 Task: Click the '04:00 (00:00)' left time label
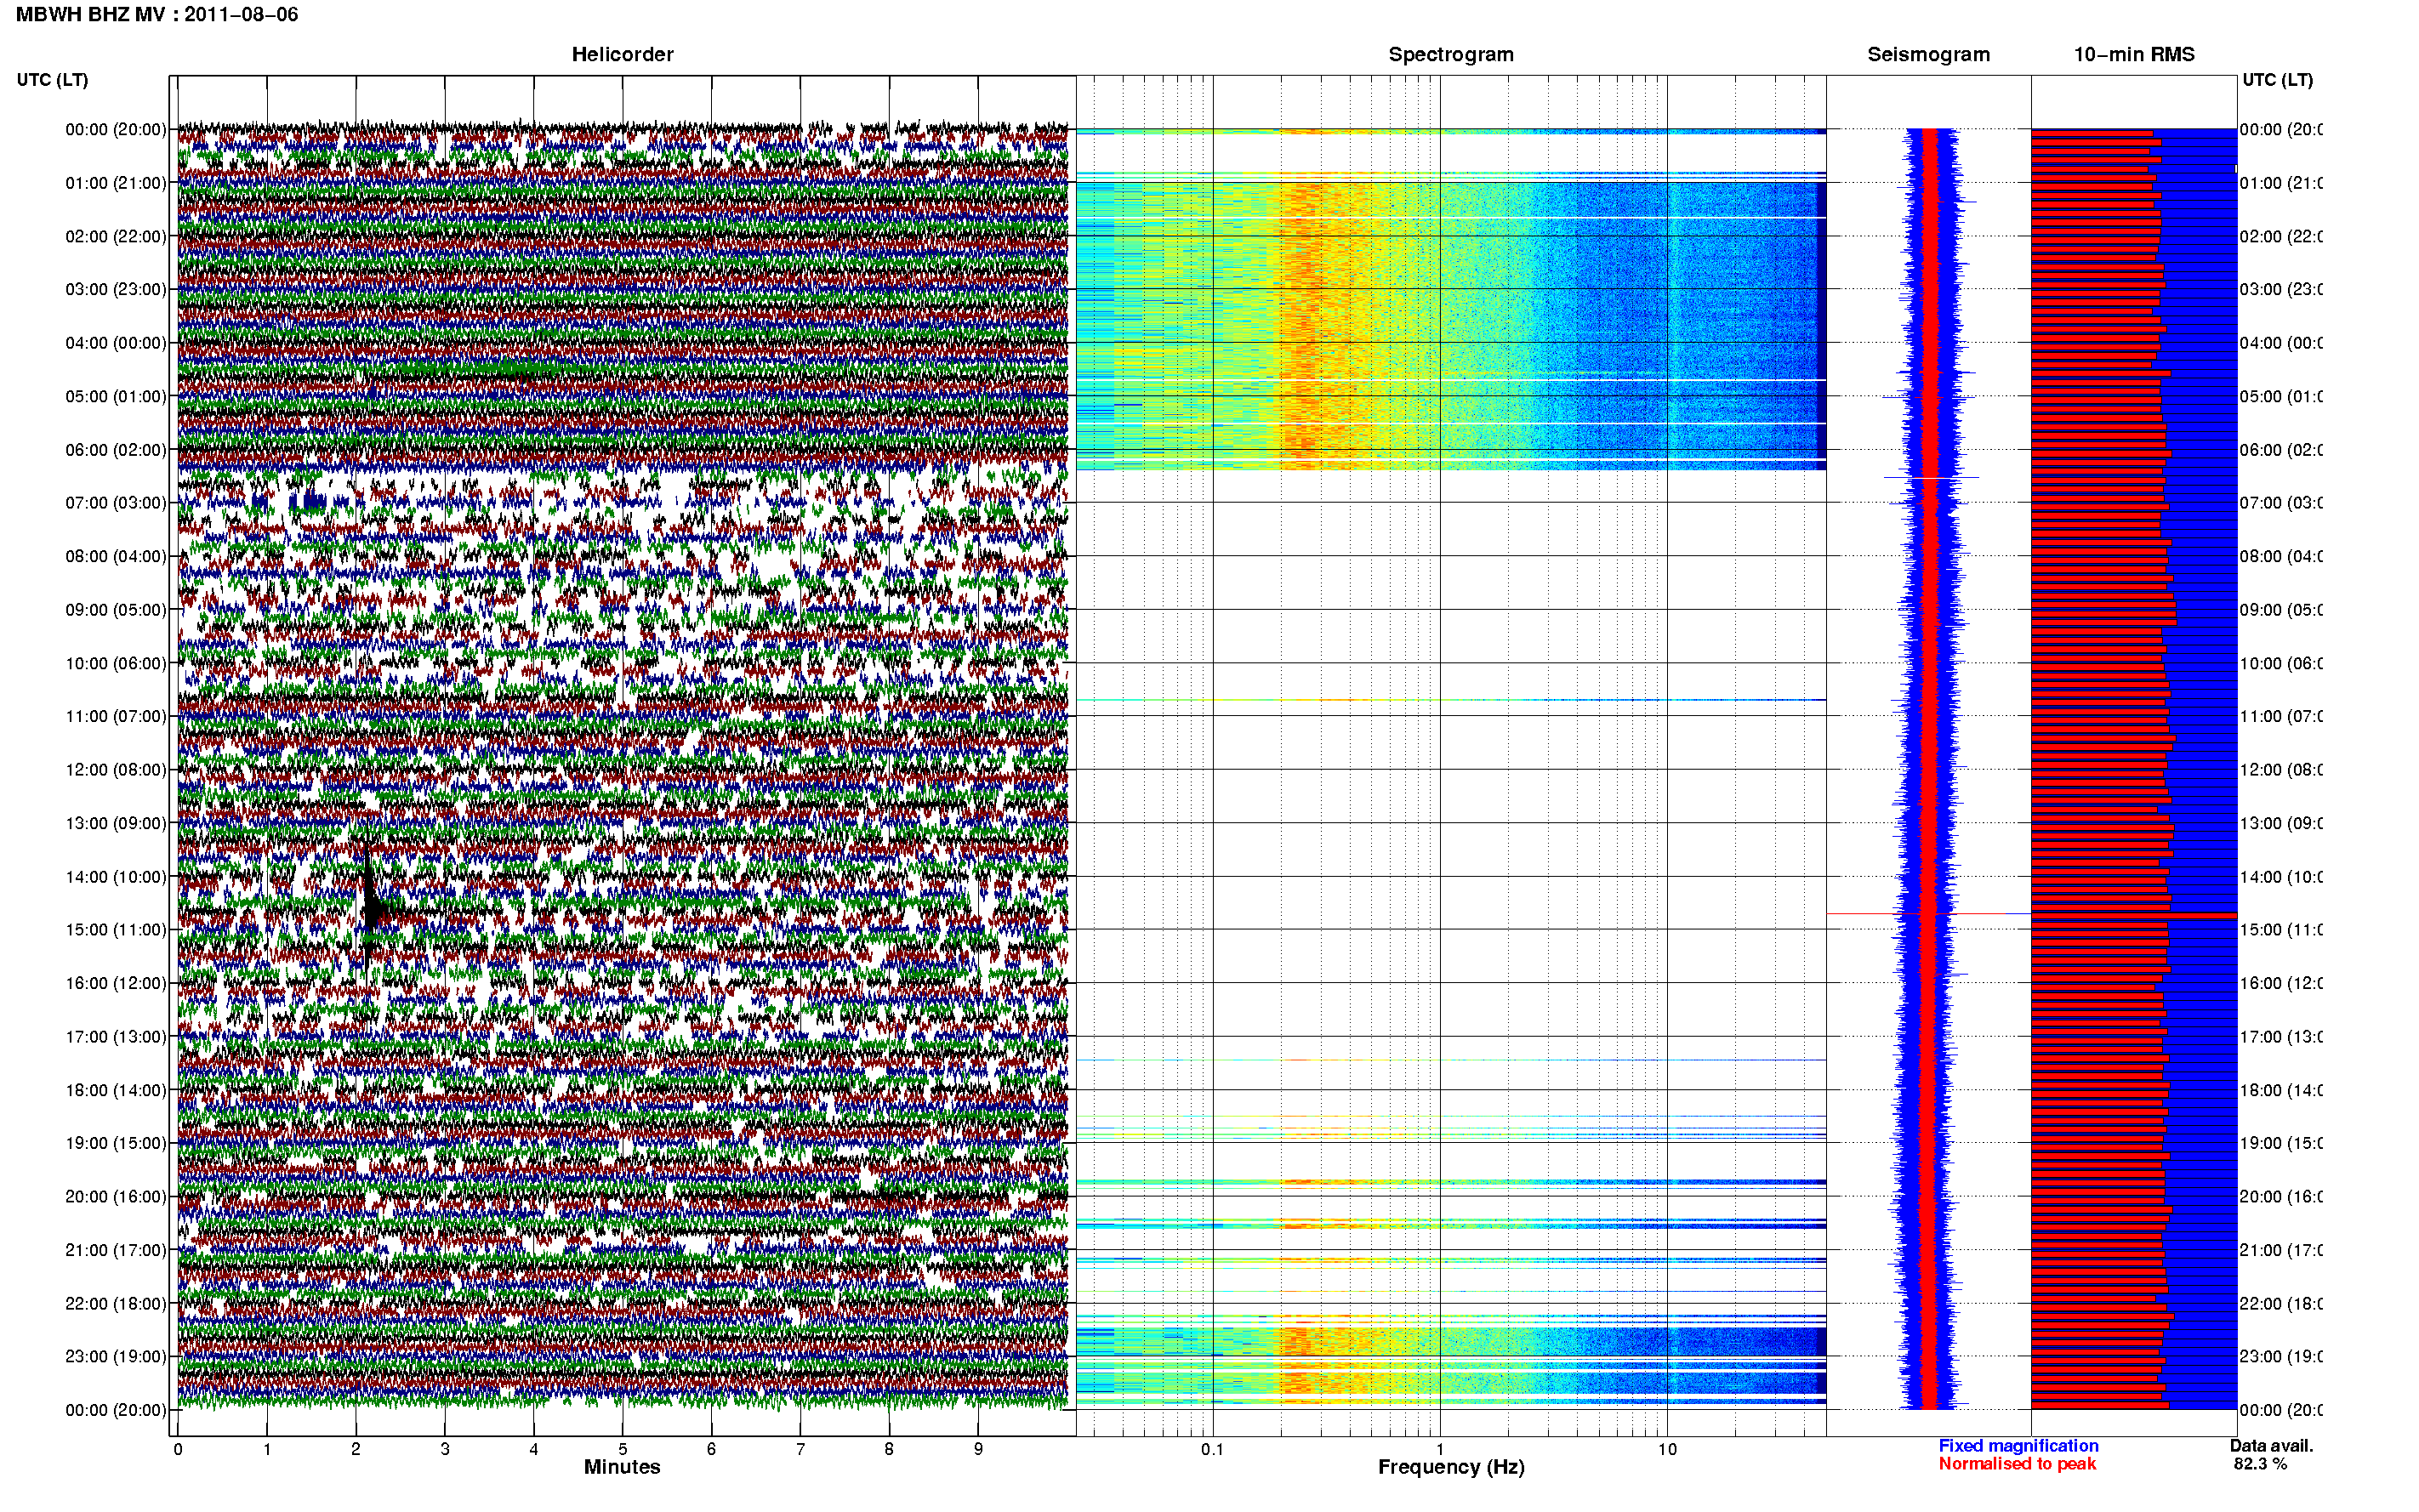[116, 343]
